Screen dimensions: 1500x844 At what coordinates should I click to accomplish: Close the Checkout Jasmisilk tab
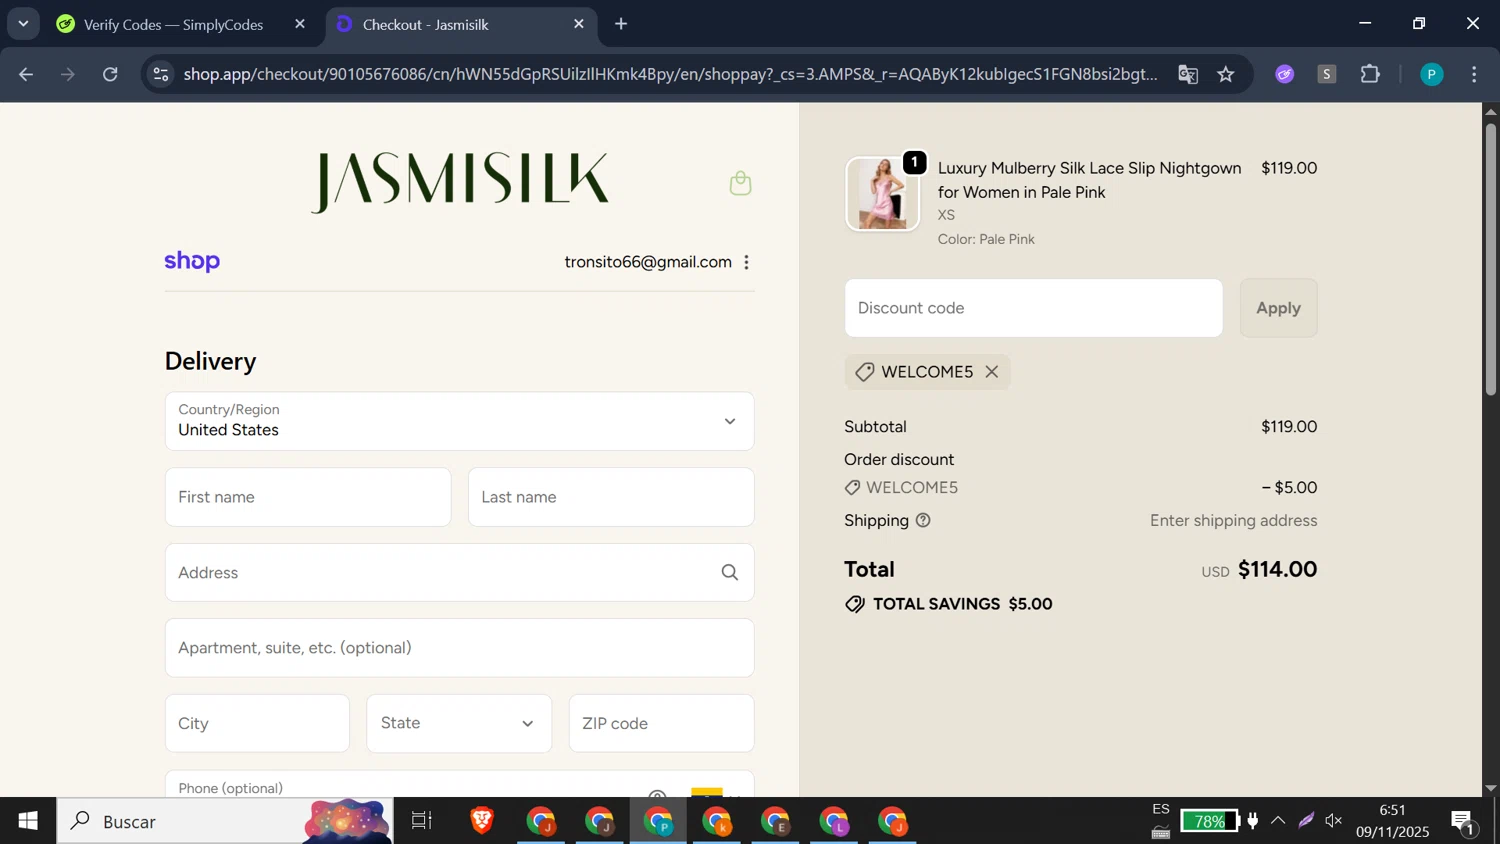point(579,24)
